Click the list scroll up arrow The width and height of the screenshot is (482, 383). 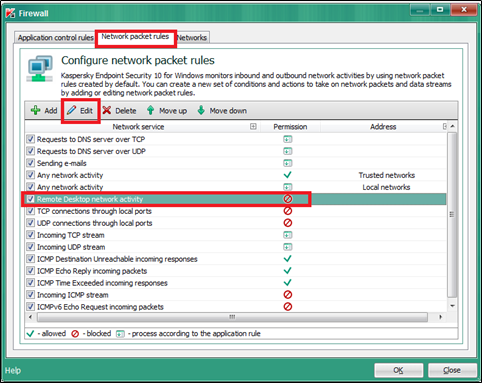coord(452,126)
